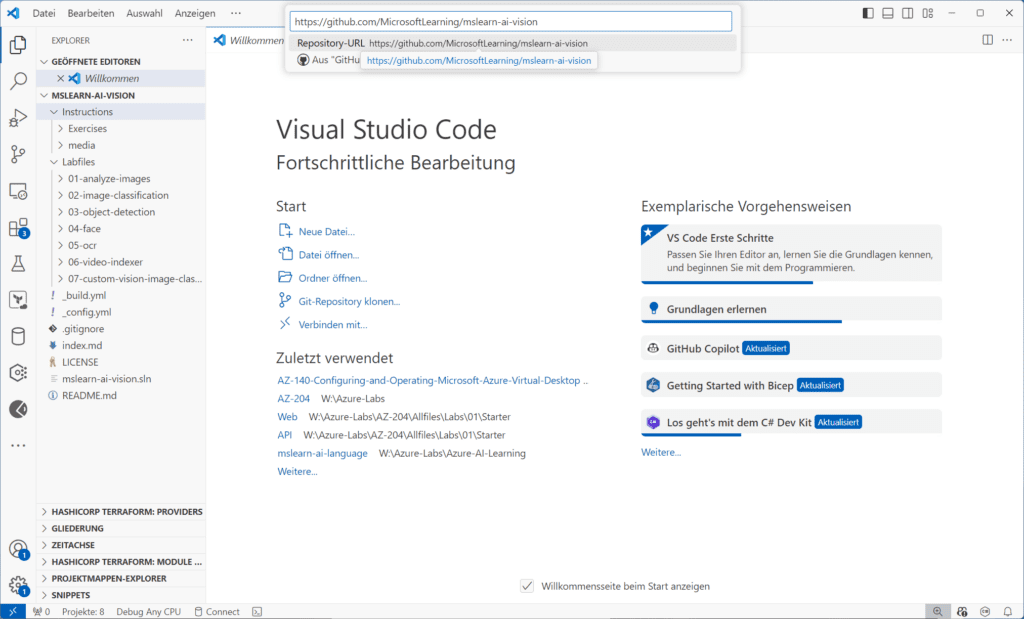Open the Anzeigen menu
This screenshot has height=619, width=1024.
(195, 13)
